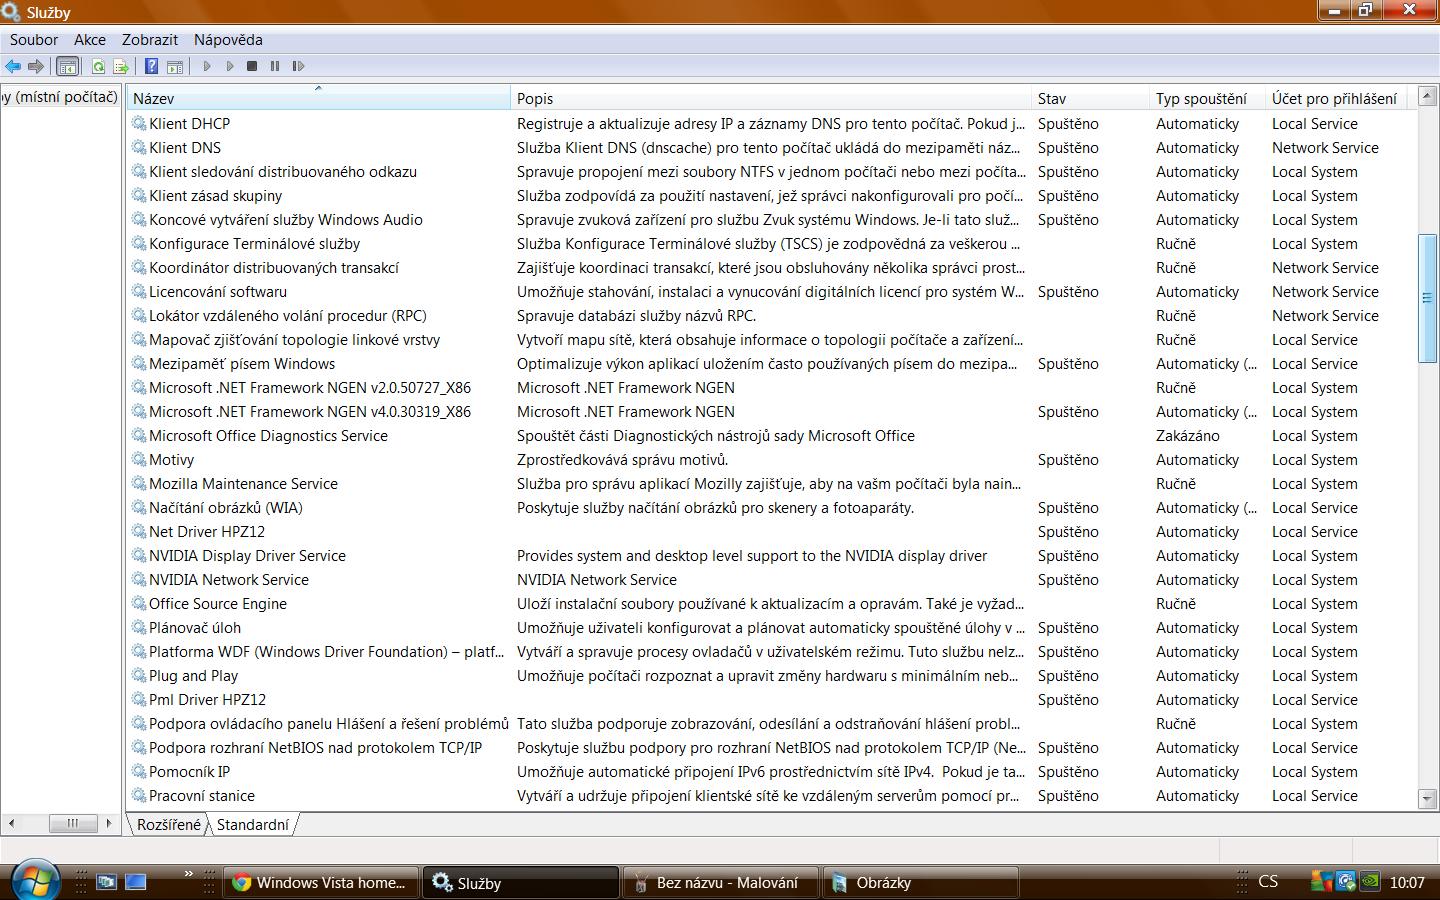Go back with the blue left arrow

[x=13, y=66]
